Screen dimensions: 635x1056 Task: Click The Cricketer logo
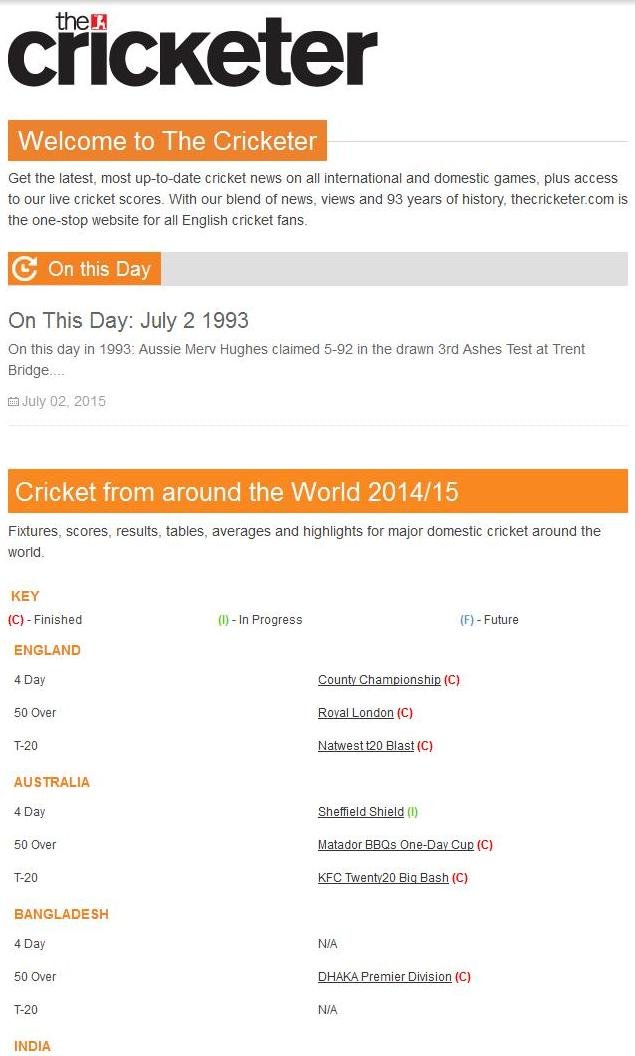pyautogui.click(x=192, y=50)
